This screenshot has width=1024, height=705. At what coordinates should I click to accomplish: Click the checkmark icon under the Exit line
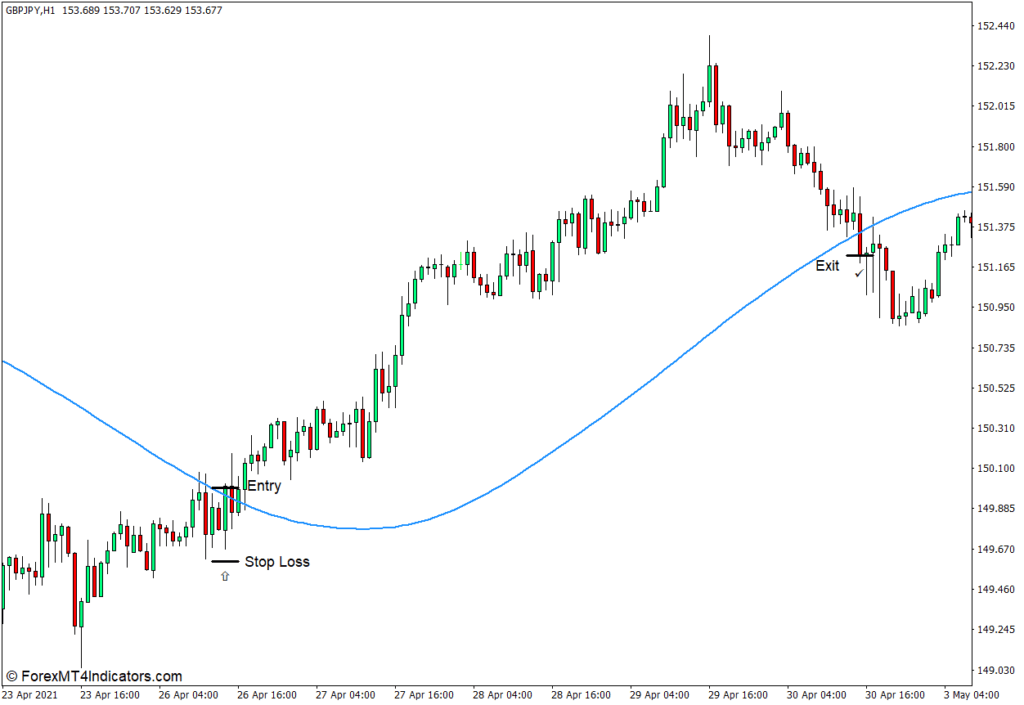pos(859,272)
